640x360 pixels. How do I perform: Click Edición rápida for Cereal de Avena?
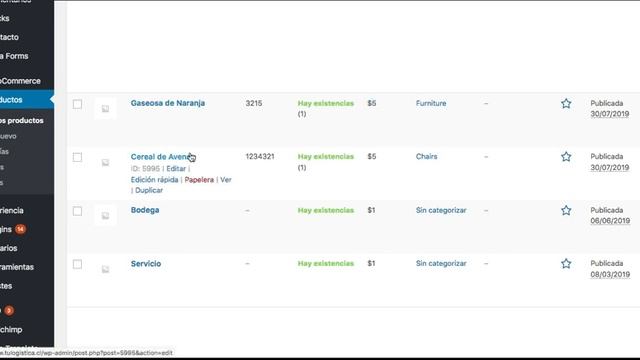(154, 180)
